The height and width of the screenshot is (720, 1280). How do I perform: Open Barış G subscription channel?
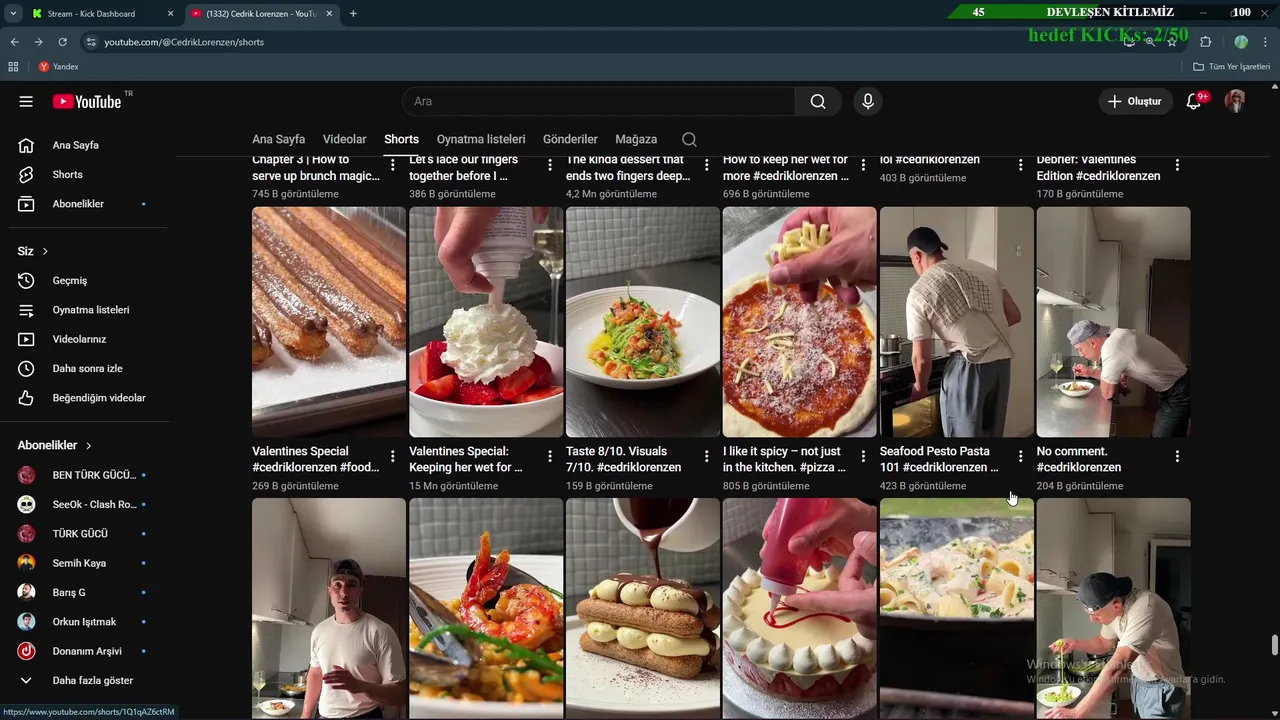85,592
